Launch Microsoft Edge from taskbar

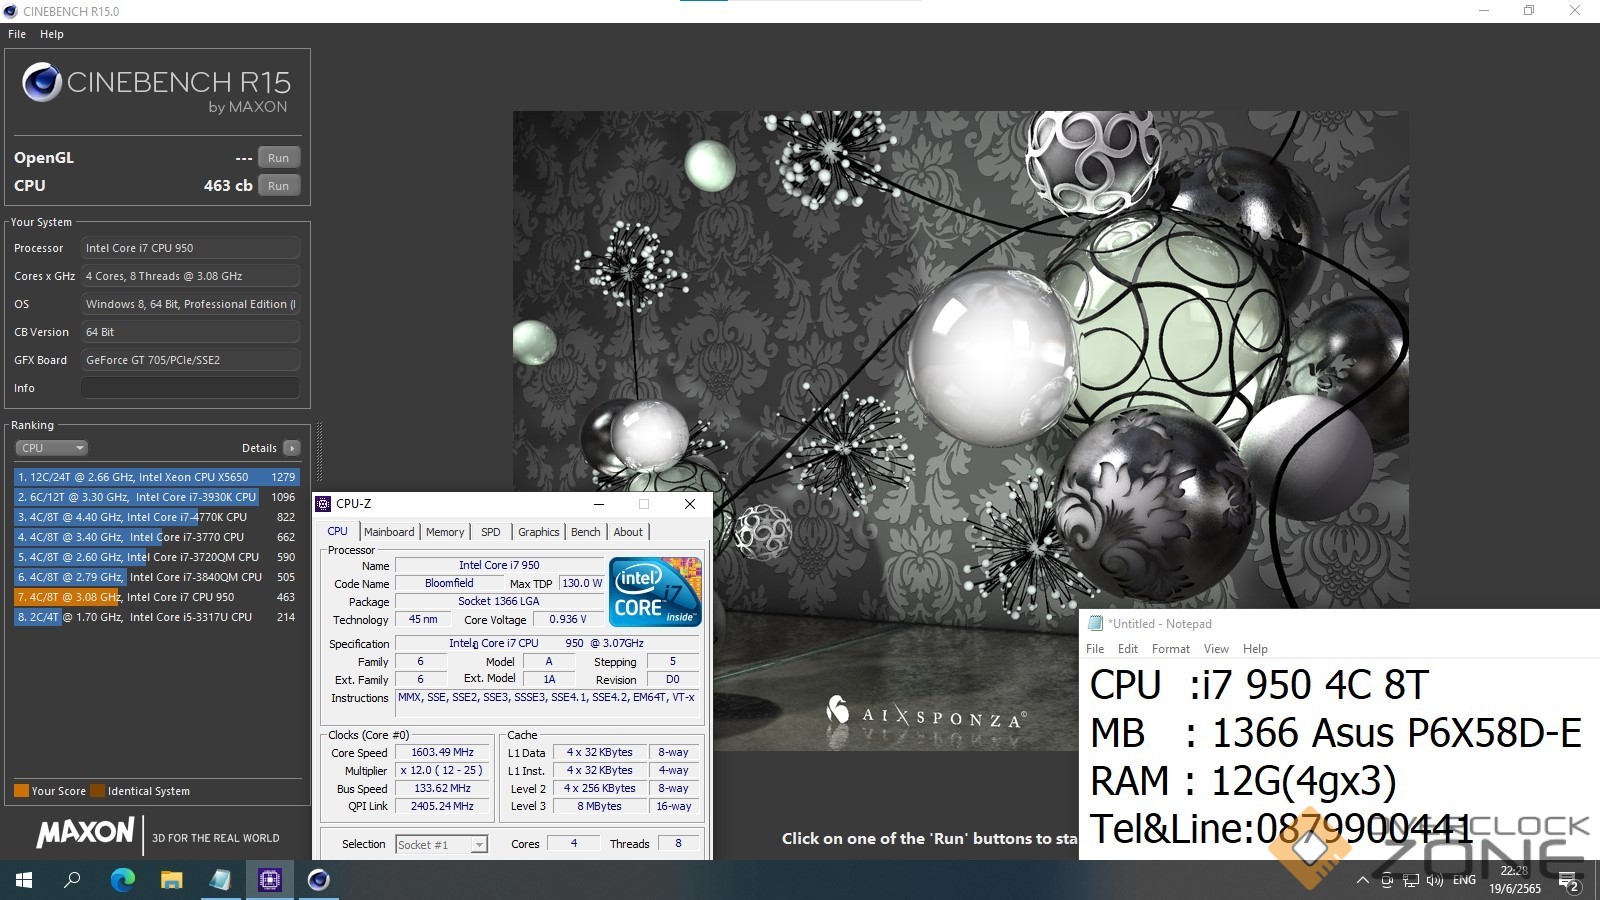pyautogui.click(x=122, y=880)
